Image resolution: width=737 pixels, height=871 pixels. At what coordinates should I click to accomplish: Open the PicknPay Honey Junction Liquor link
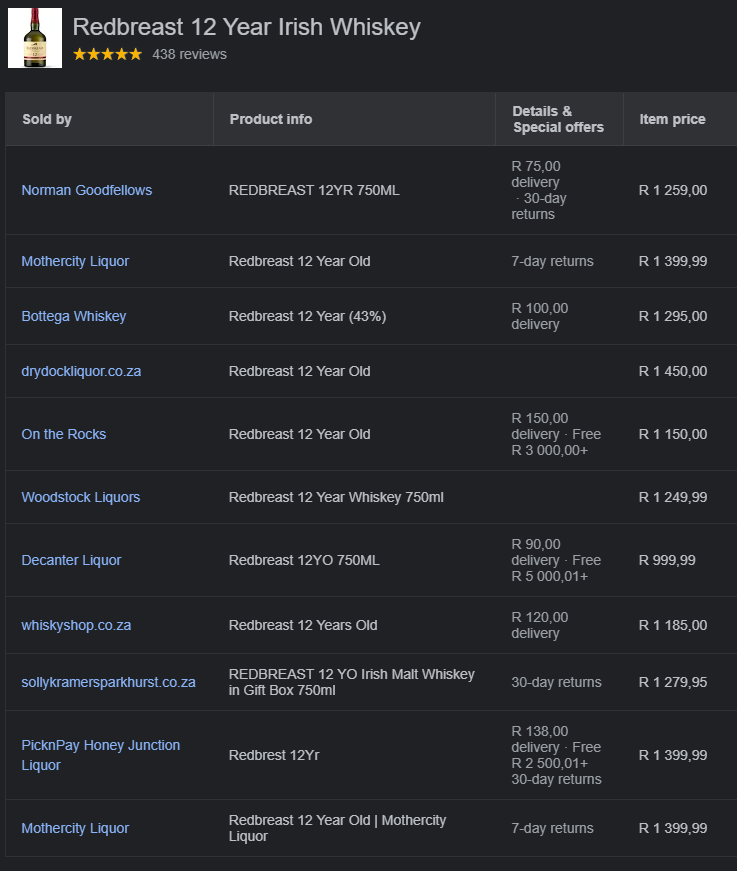(101, 755)
